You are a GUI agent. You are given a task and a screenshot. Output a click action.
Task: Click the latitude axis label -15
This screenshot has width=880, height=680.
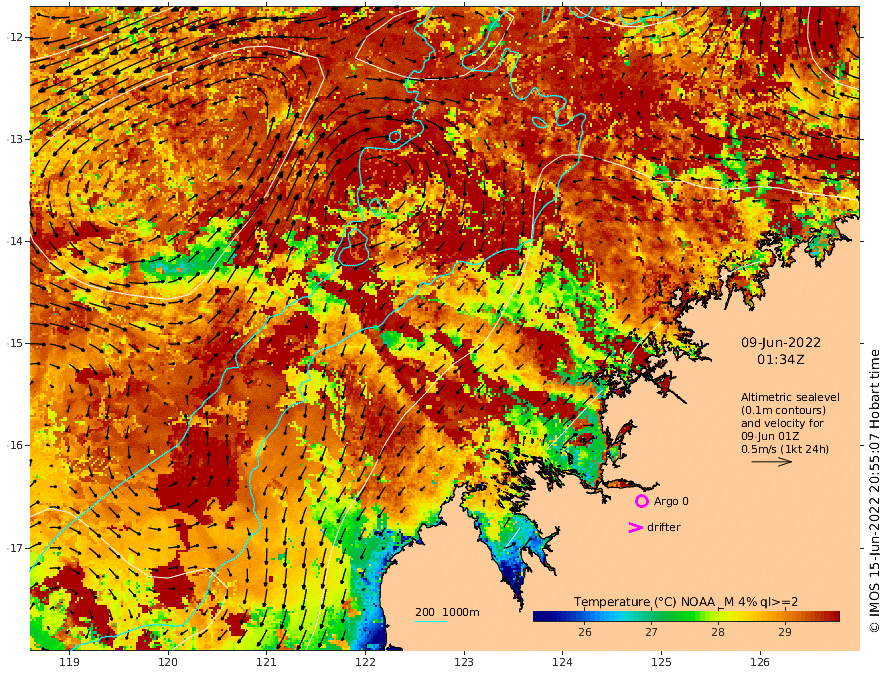point(14,343)
